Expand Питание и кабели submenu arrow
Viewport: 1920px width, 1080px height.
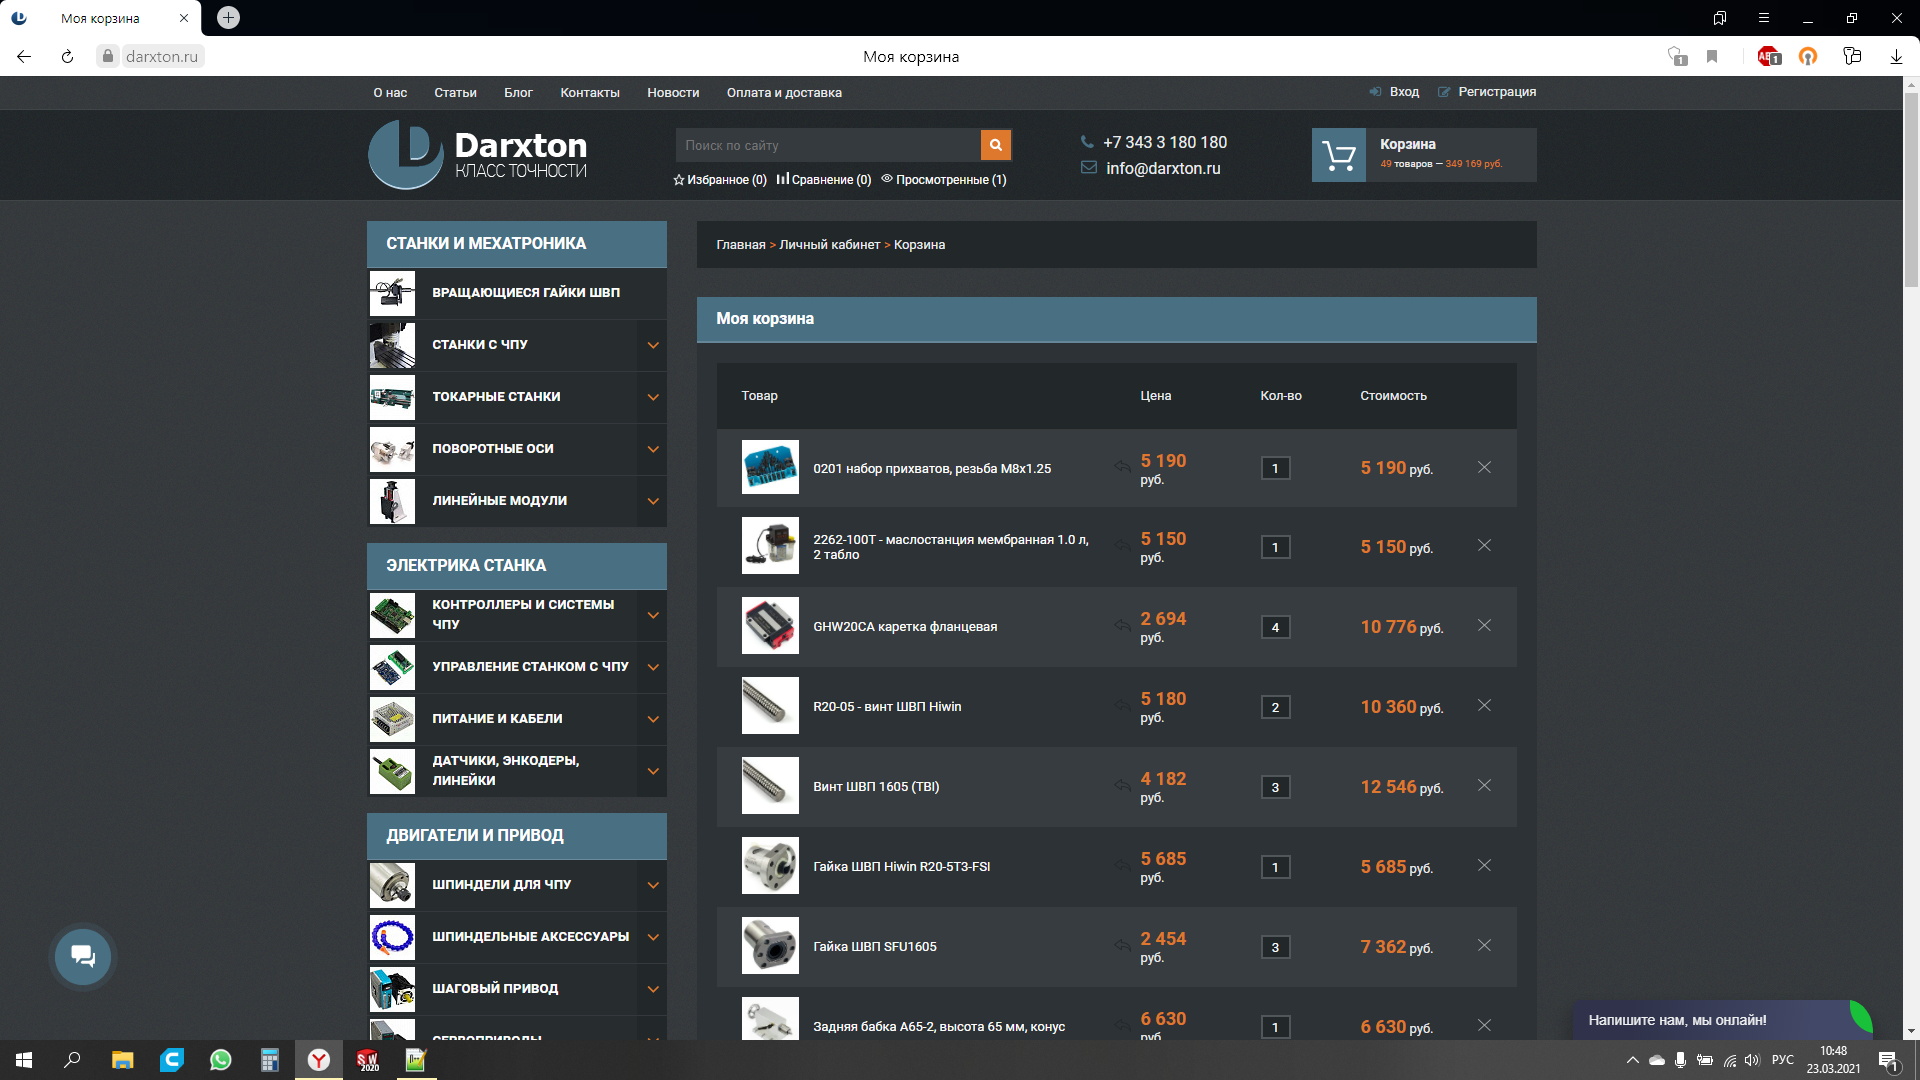pos(653,719)
